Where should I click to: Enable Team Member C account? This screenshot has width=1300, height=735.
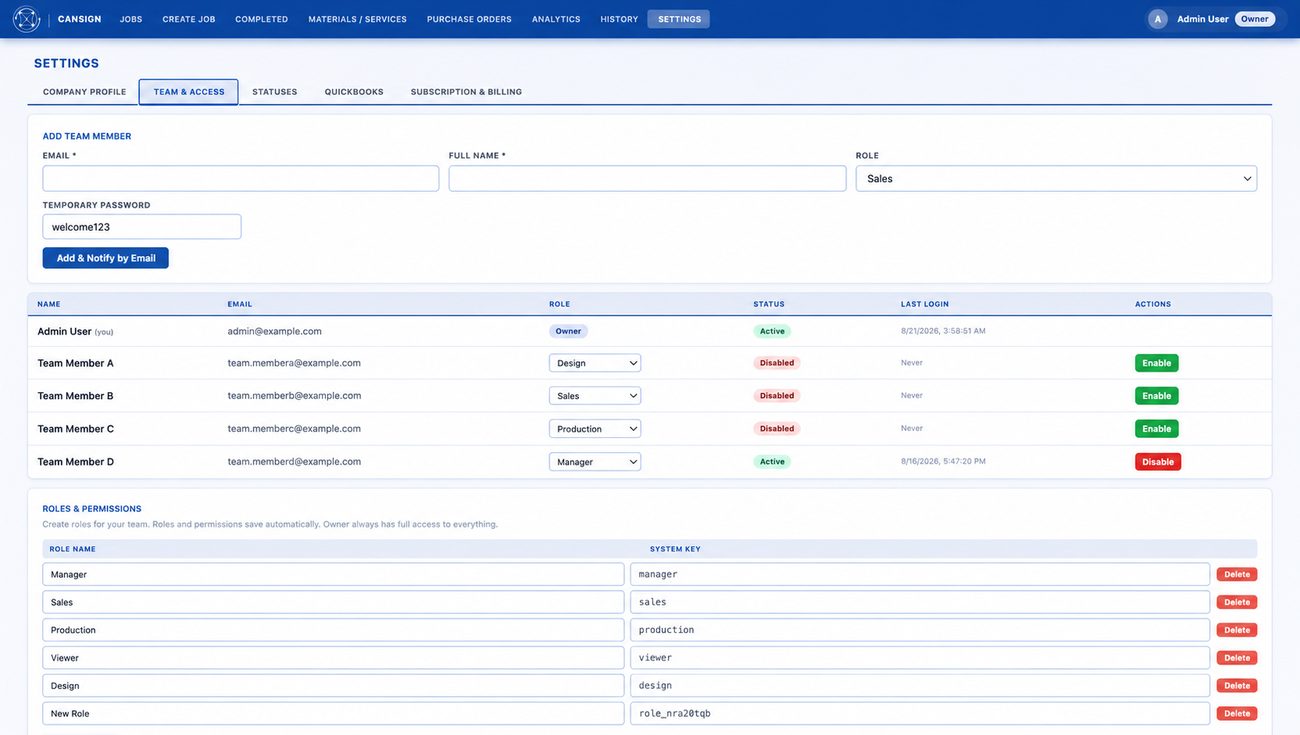pyautogui.click(x=1157, y=429)
